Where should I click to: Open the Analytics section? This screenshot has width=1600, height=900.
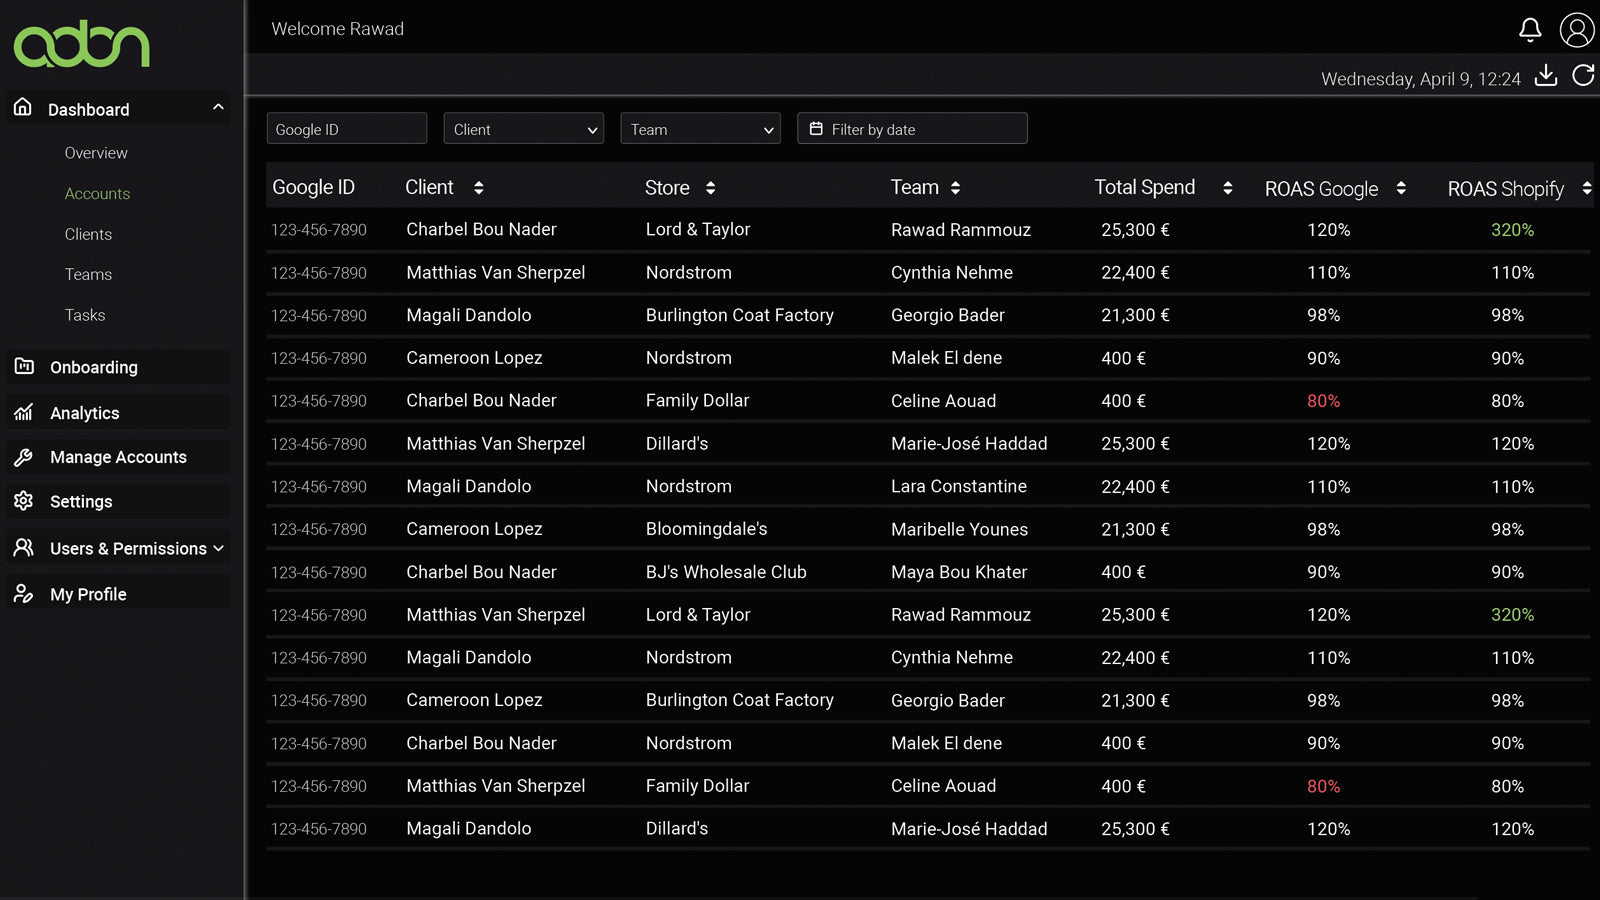[x=118, y=412]
